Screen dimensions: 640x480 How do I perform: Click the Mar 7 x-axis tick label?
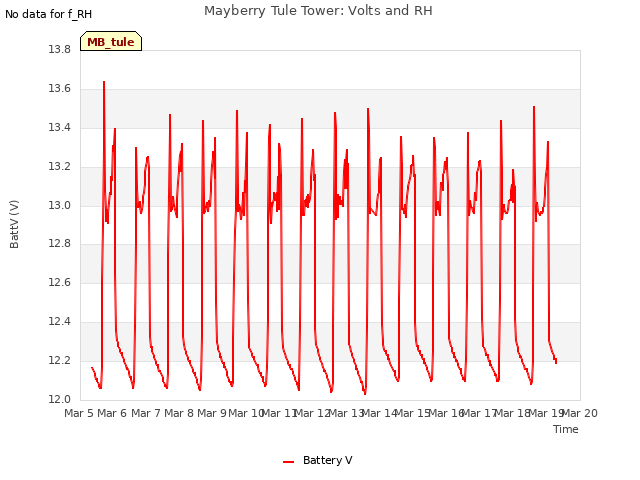click(x=146, y=413)
